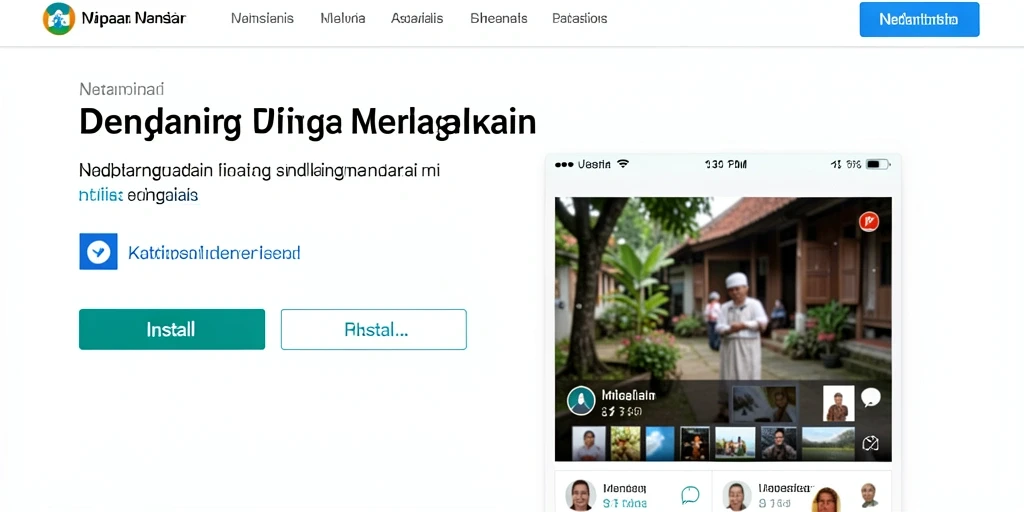This screenshot has width=1024, height=512.
Task: Click the second contact card's name text
Action: pyautogui.click(x=787, y=487)
